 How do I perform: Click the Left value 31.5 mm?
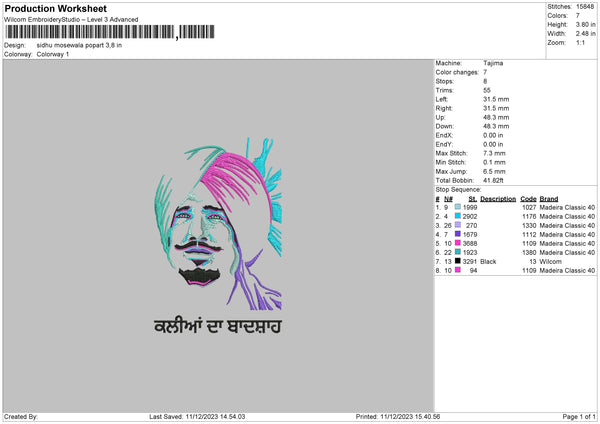click(496, 99)
